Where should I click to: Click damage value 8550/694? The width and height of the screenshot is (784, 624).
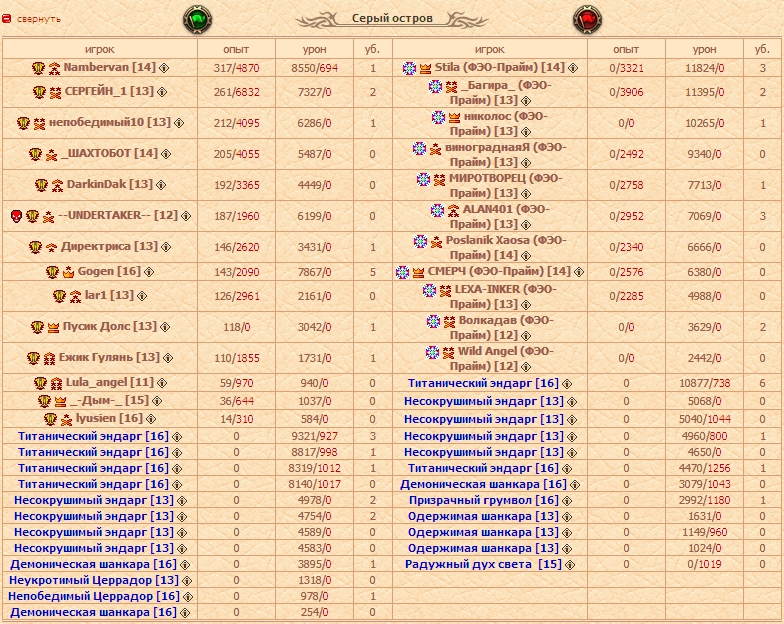[x=314, y=68]
